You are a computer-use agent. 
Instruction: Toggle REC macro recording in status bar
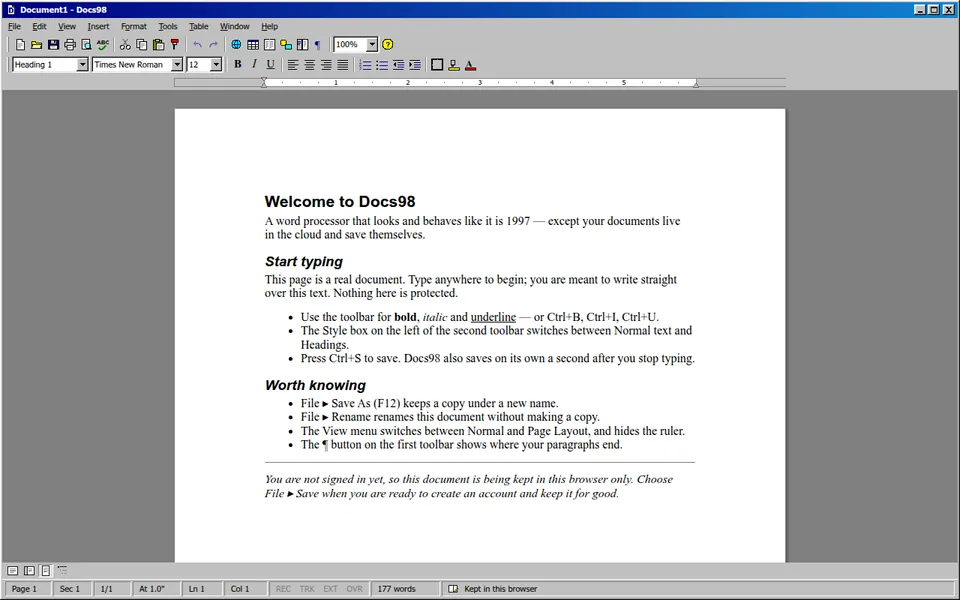pos(283,589)
